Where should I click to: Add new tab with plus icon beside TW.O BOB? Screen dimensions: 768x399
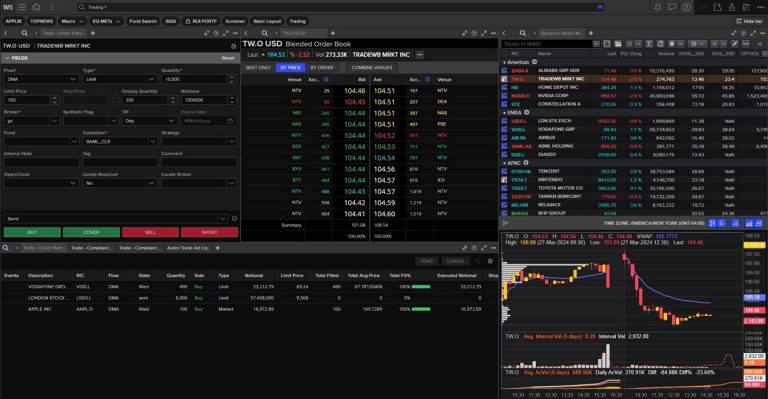click(x=333, y=33)
